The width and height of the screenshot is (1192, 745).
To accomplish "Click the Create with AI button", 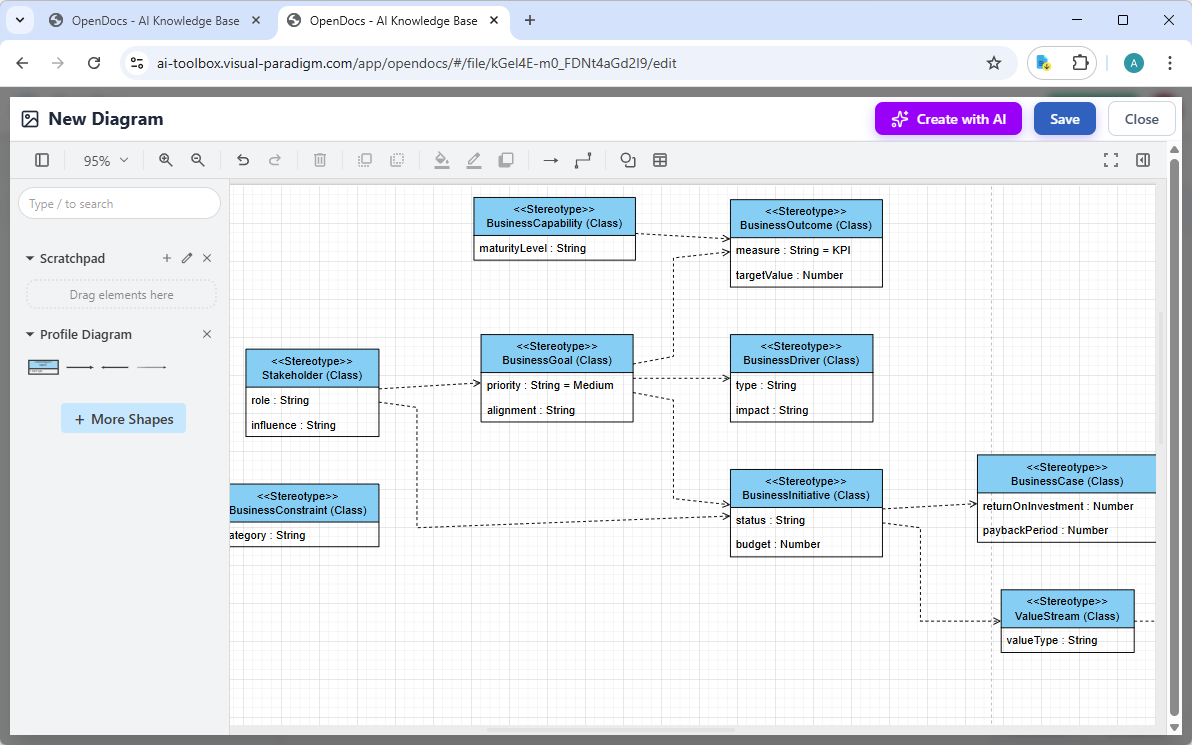I will [x=948, y=118].
